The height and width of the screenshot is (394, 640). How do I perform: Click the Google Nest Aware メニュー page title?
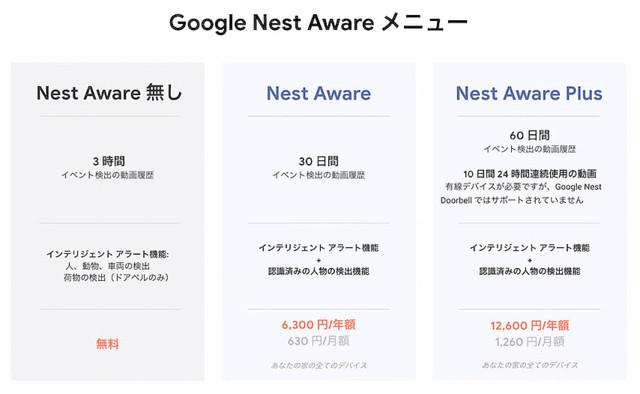[318, 23]
